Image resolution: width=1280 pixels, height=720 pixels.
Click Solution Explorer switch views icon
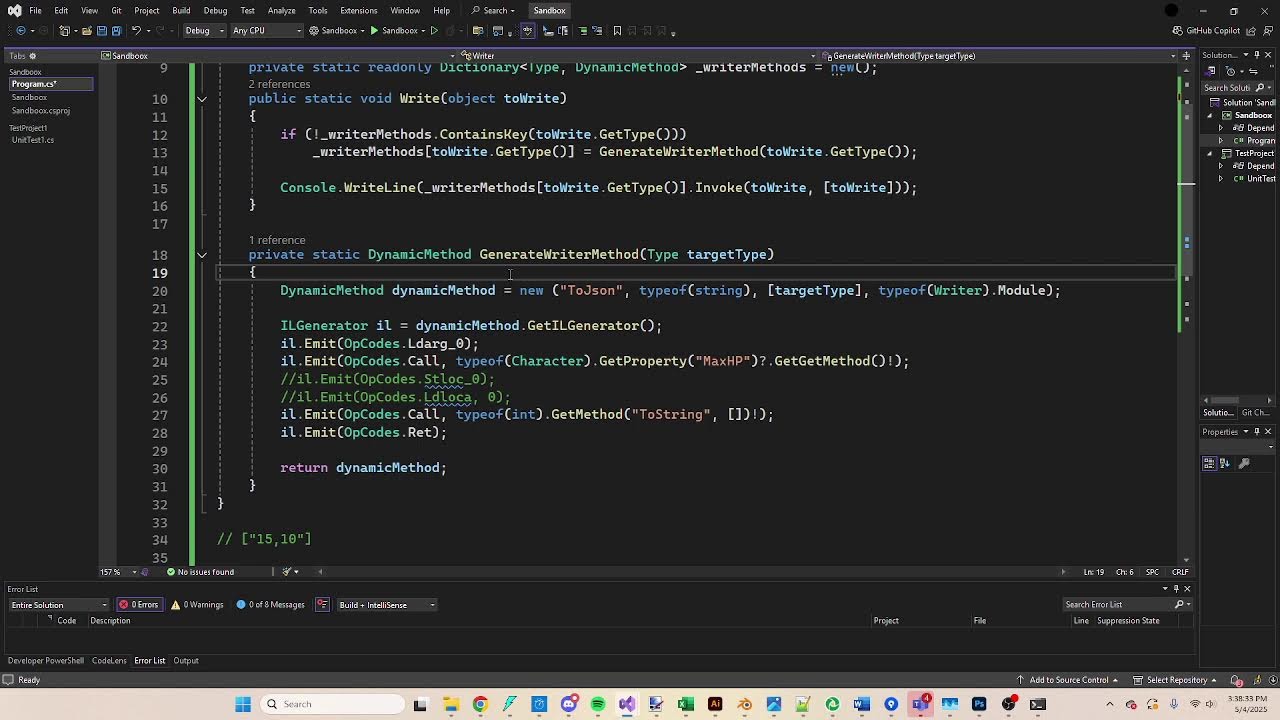click(1211, 72)
